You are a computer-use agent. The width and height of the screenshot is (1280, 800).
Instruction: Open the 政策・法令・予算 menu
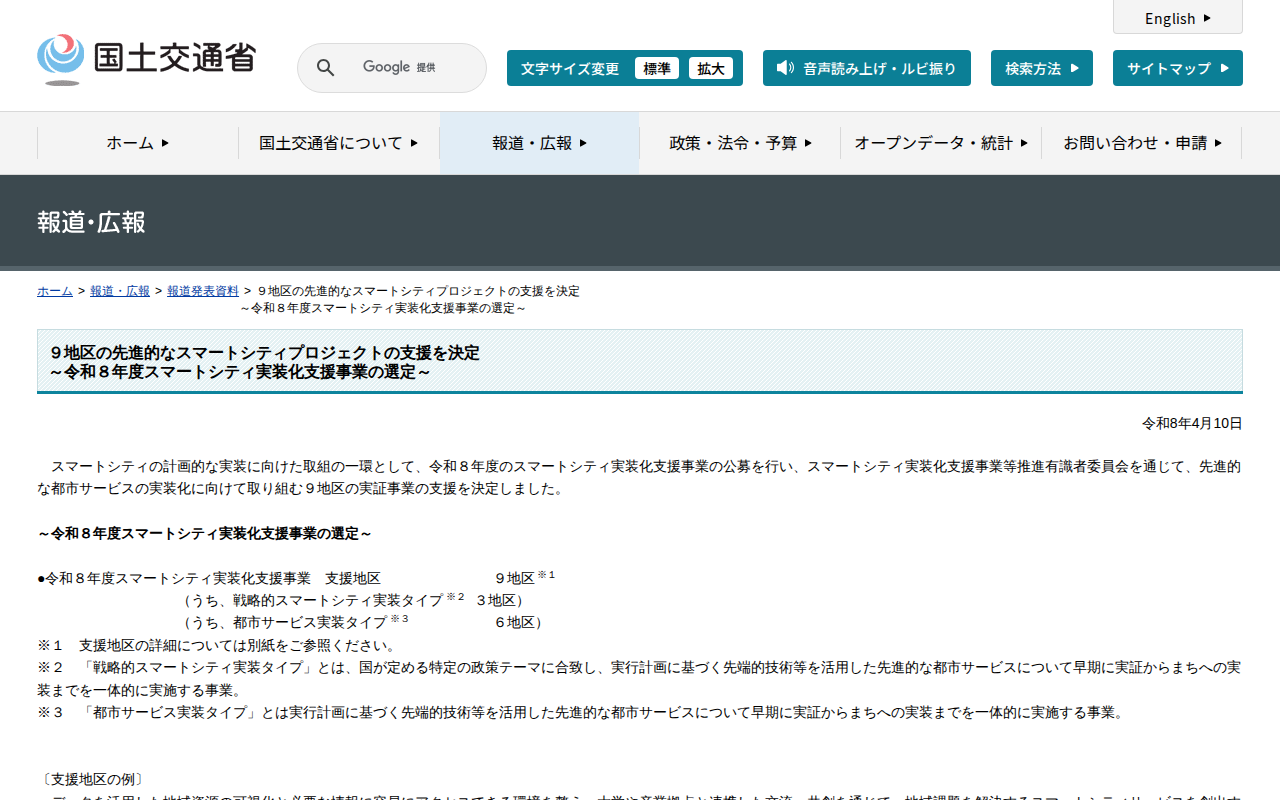[x=740, y=143]
